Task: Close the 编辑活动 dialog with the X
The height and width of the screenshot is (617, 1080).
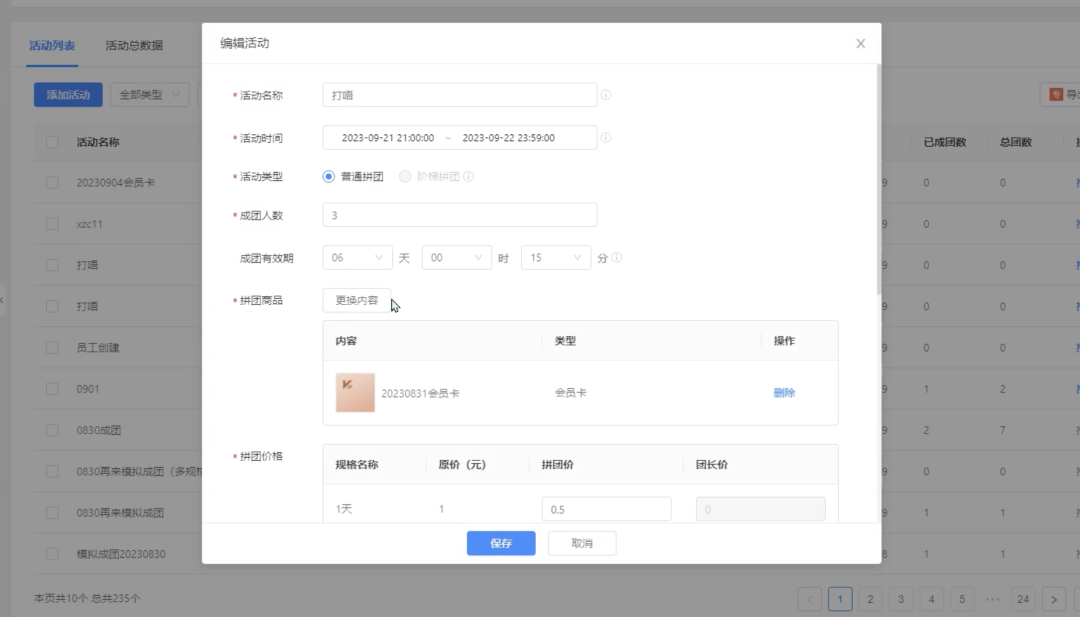Action: tap(860, 43)
